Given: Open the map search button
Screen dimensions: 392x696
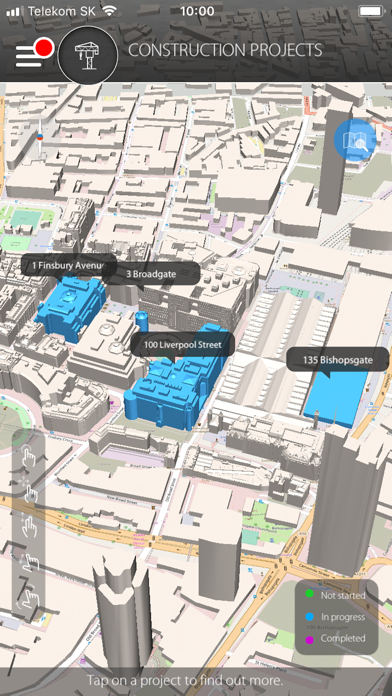Looking at the screenshot, I should [355, 140].
